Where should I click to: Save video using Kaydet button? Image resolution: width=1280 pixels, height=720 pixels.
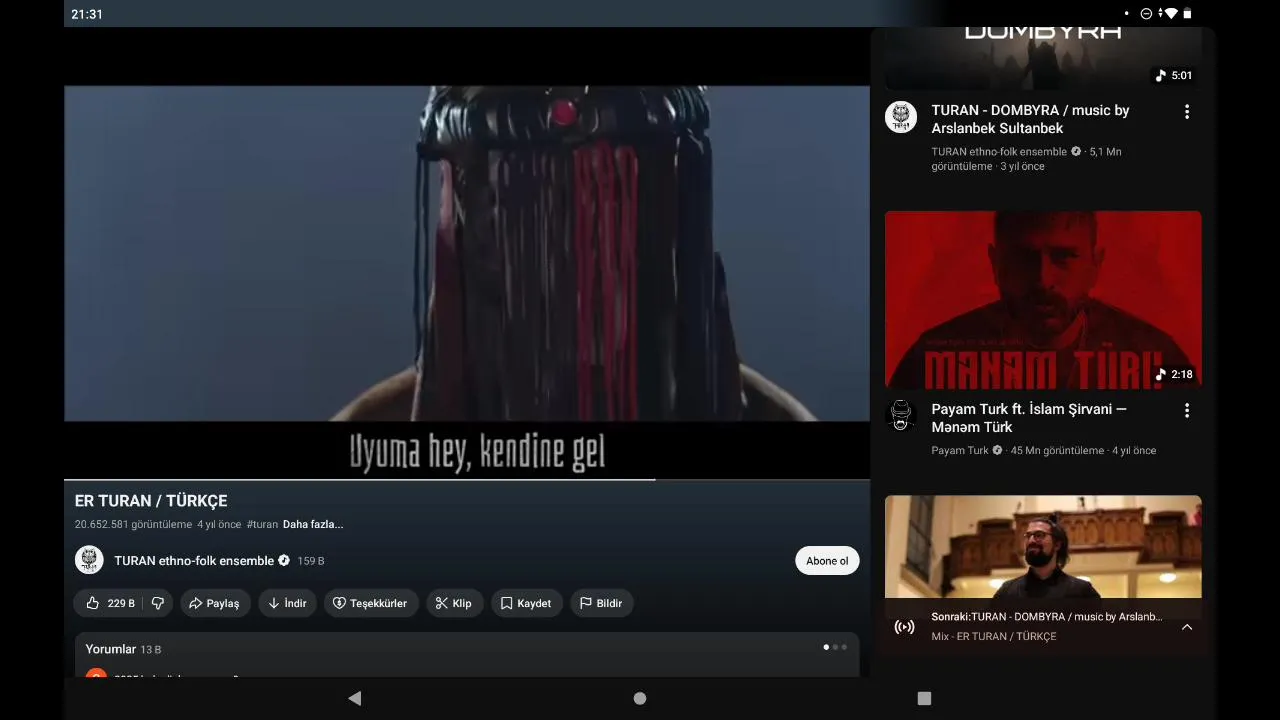526,603
